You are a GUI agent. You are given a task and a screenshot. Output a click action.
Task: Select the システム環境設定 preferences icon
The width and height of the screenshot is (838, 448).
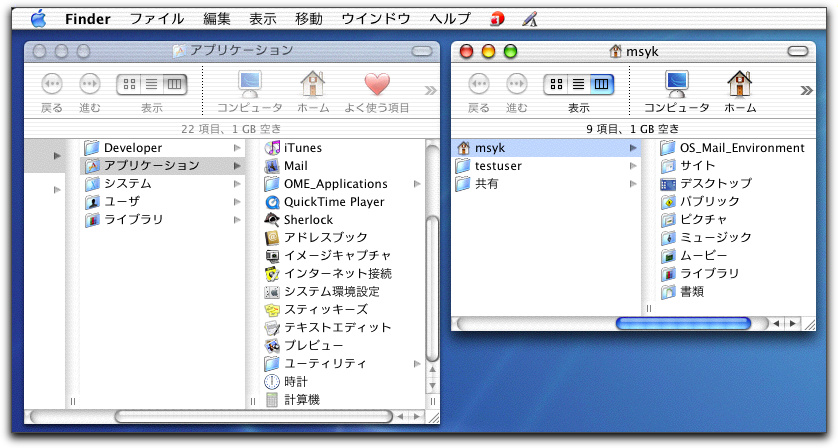point(272,292)
